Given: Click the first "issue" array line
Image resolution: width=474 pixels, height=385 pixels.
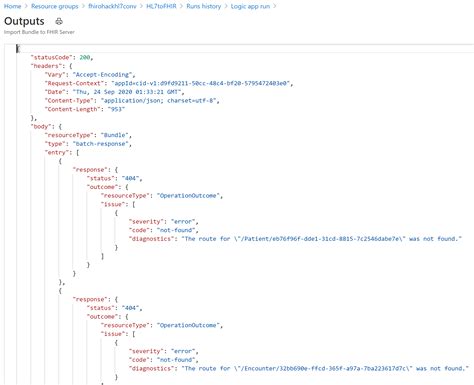Looking at the screenshot, I should coord(118,205).
